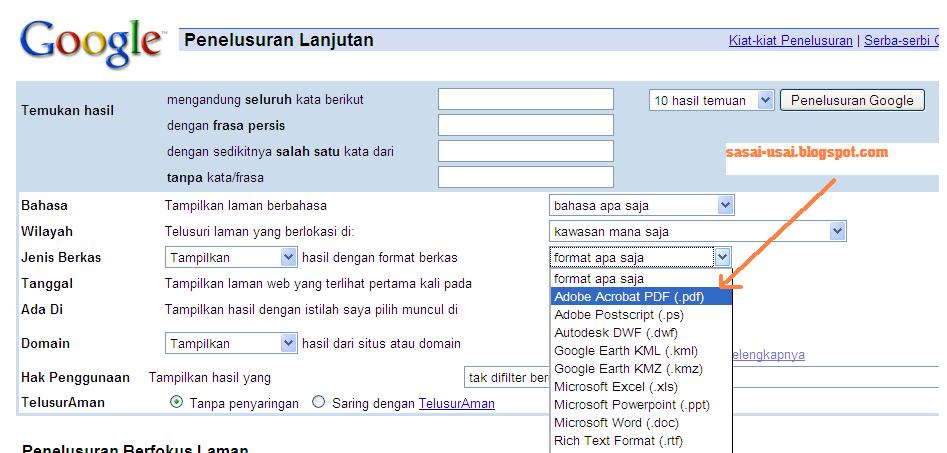Choose Adobe Postscript (.ps) option
947x453 pixels.
click(x=641, y=315)
